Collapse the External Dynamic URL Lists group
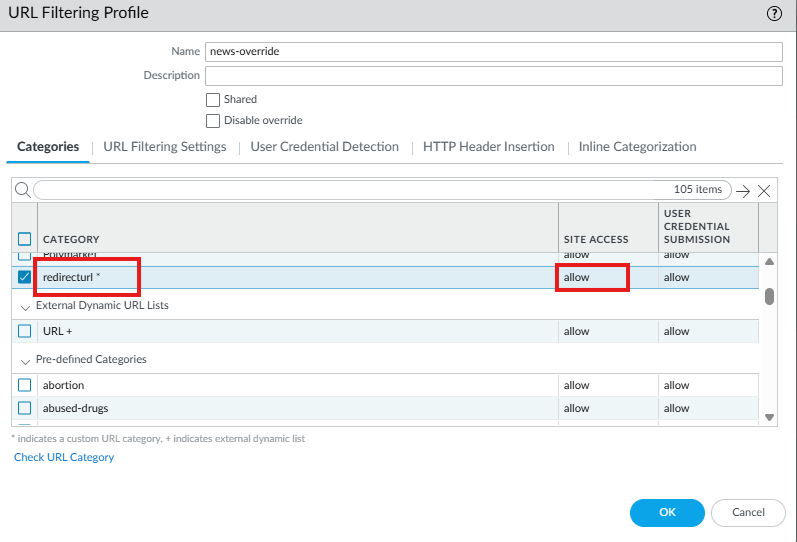797x542 pixels. point(25,306)
